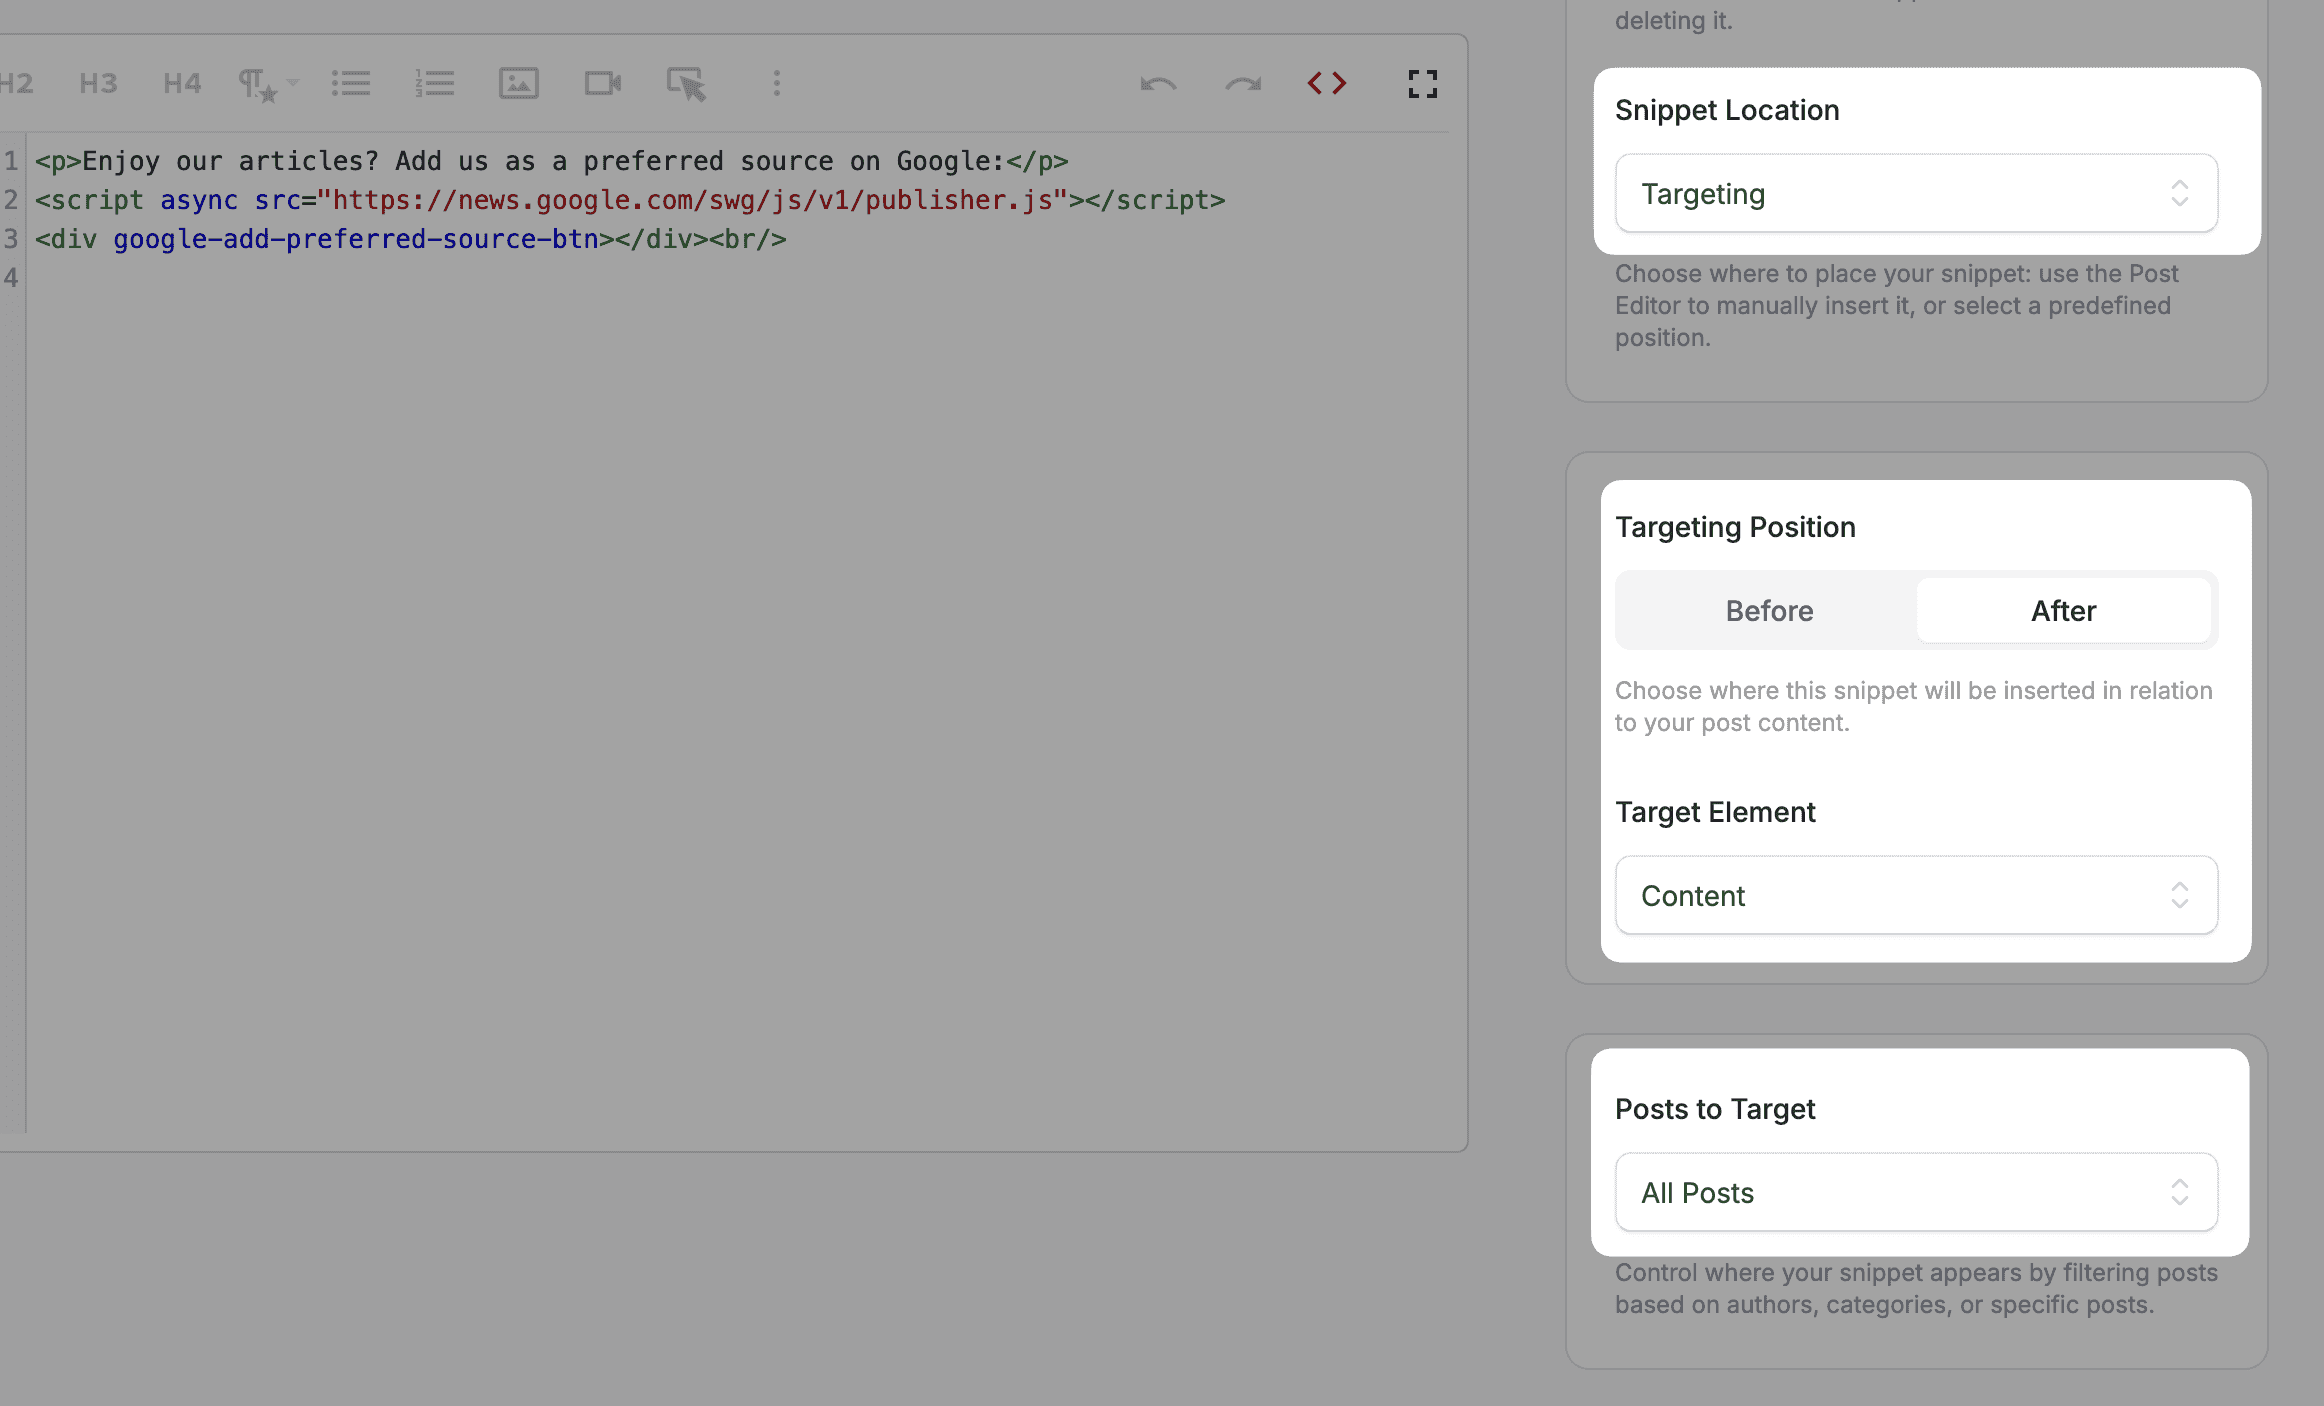2324x1406 pixels.
Task: Click the publisher.js script URL text
Action: [692, 200]
